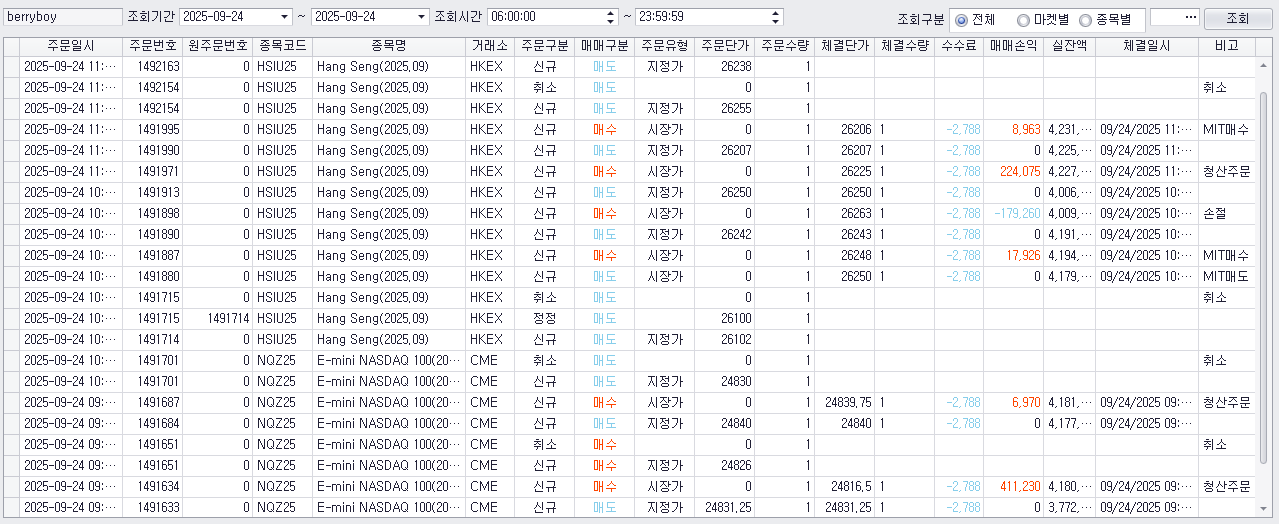
Task: Click the 체결수량 column header
Action: tap(905, 46)
